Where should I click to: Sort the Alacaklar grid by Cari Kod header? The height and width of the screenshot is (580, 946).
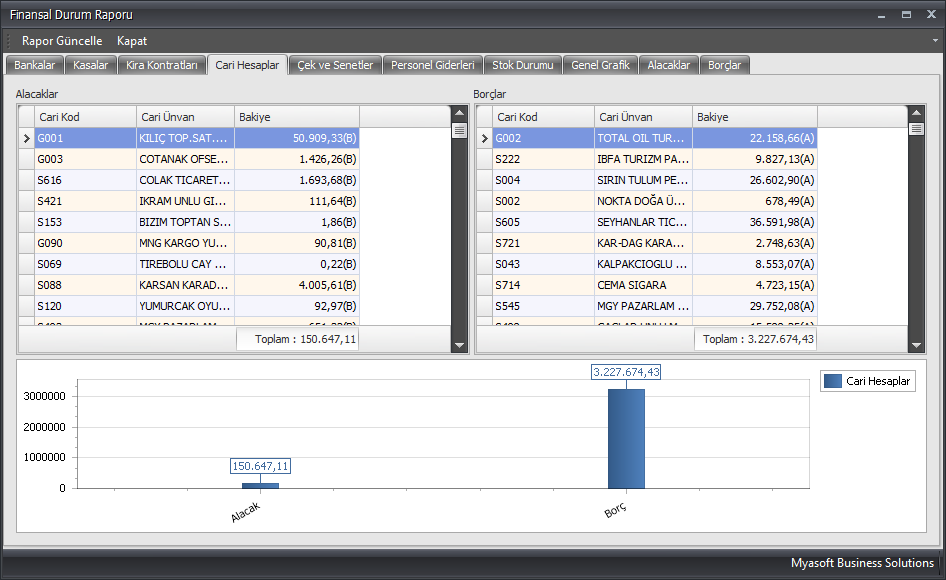86,117
